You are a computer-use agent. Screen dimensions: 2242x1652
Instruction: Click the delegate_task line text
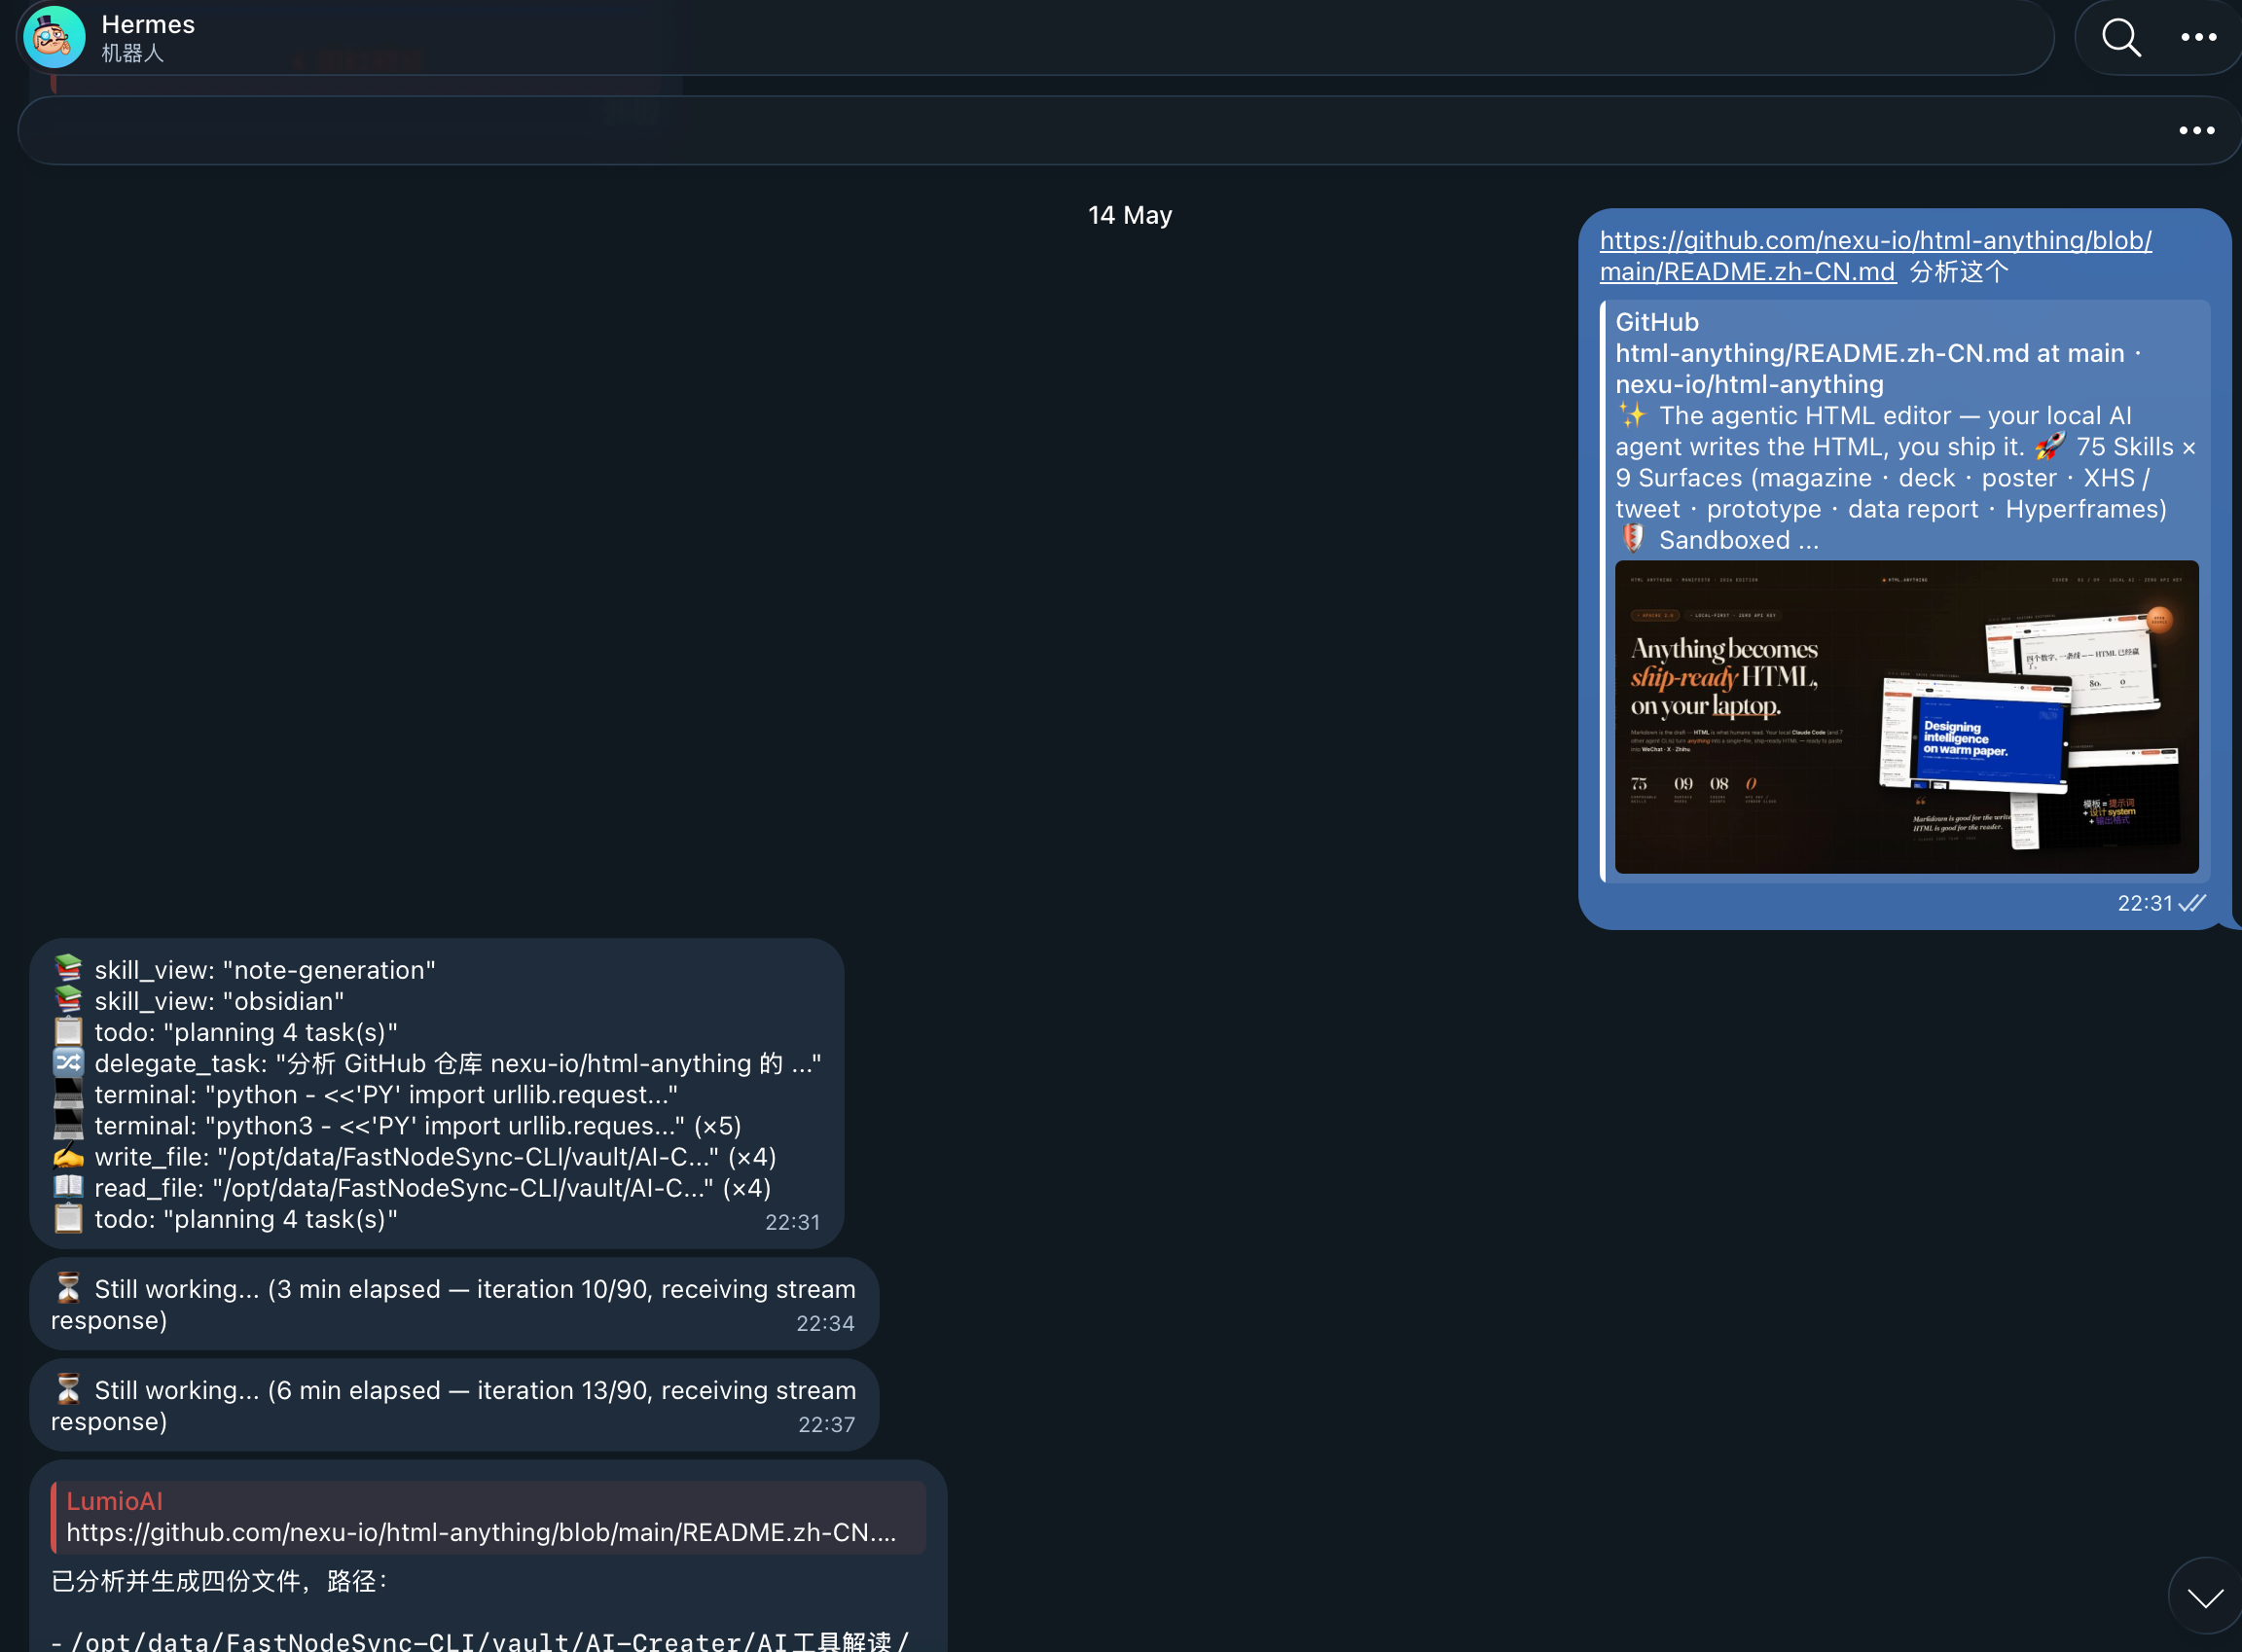pyautogui.click(x=458, y=1063)
